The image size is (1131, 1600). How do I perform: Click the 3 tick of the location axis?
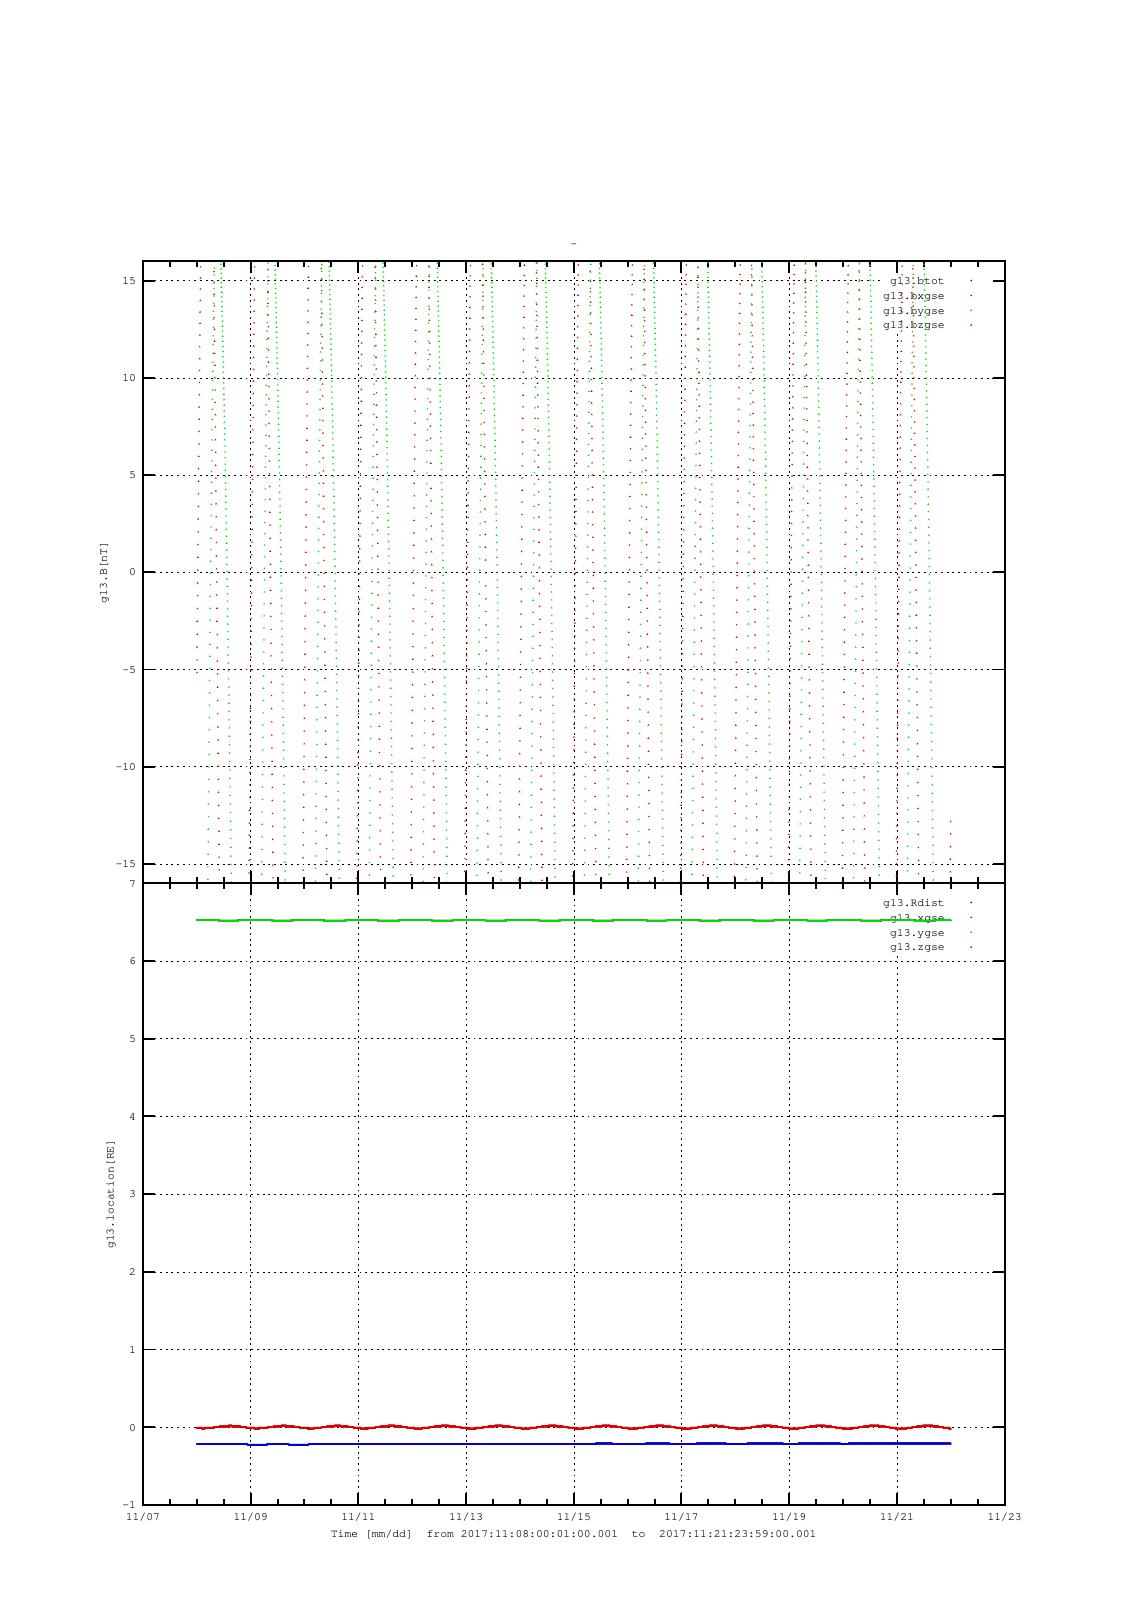coord(132,1194)
